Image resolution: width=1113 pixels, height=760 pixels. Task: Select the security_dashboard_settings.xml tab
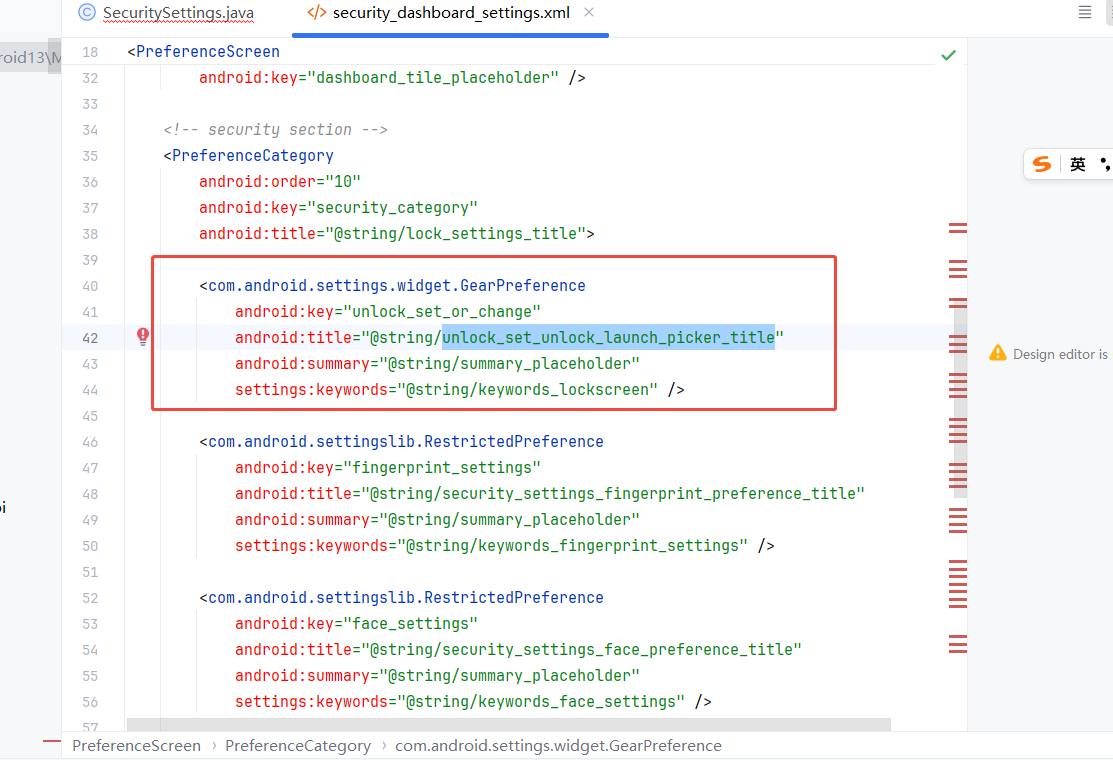point(451,13)
